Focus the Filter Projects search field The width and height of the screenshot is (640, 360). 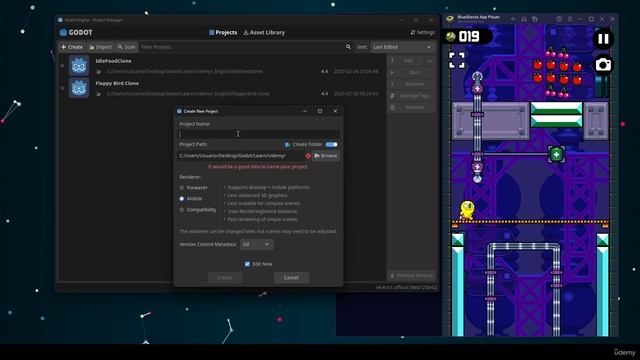[242, 47]
